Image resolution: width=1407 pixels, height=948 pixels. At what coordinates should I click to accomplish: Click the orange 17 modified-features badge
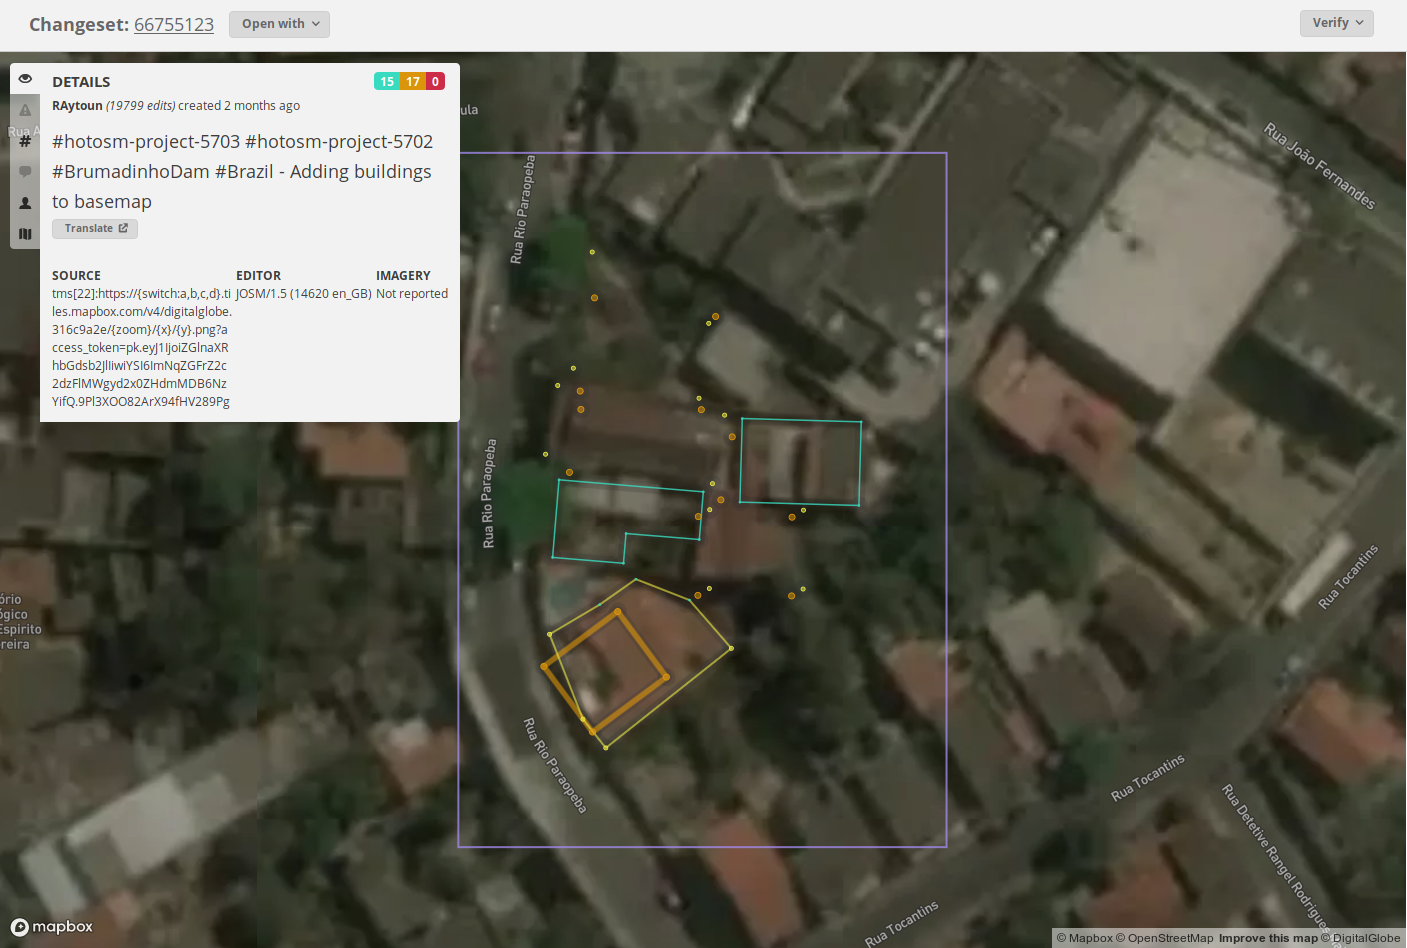pyautogui.click(x=413, y=82)
